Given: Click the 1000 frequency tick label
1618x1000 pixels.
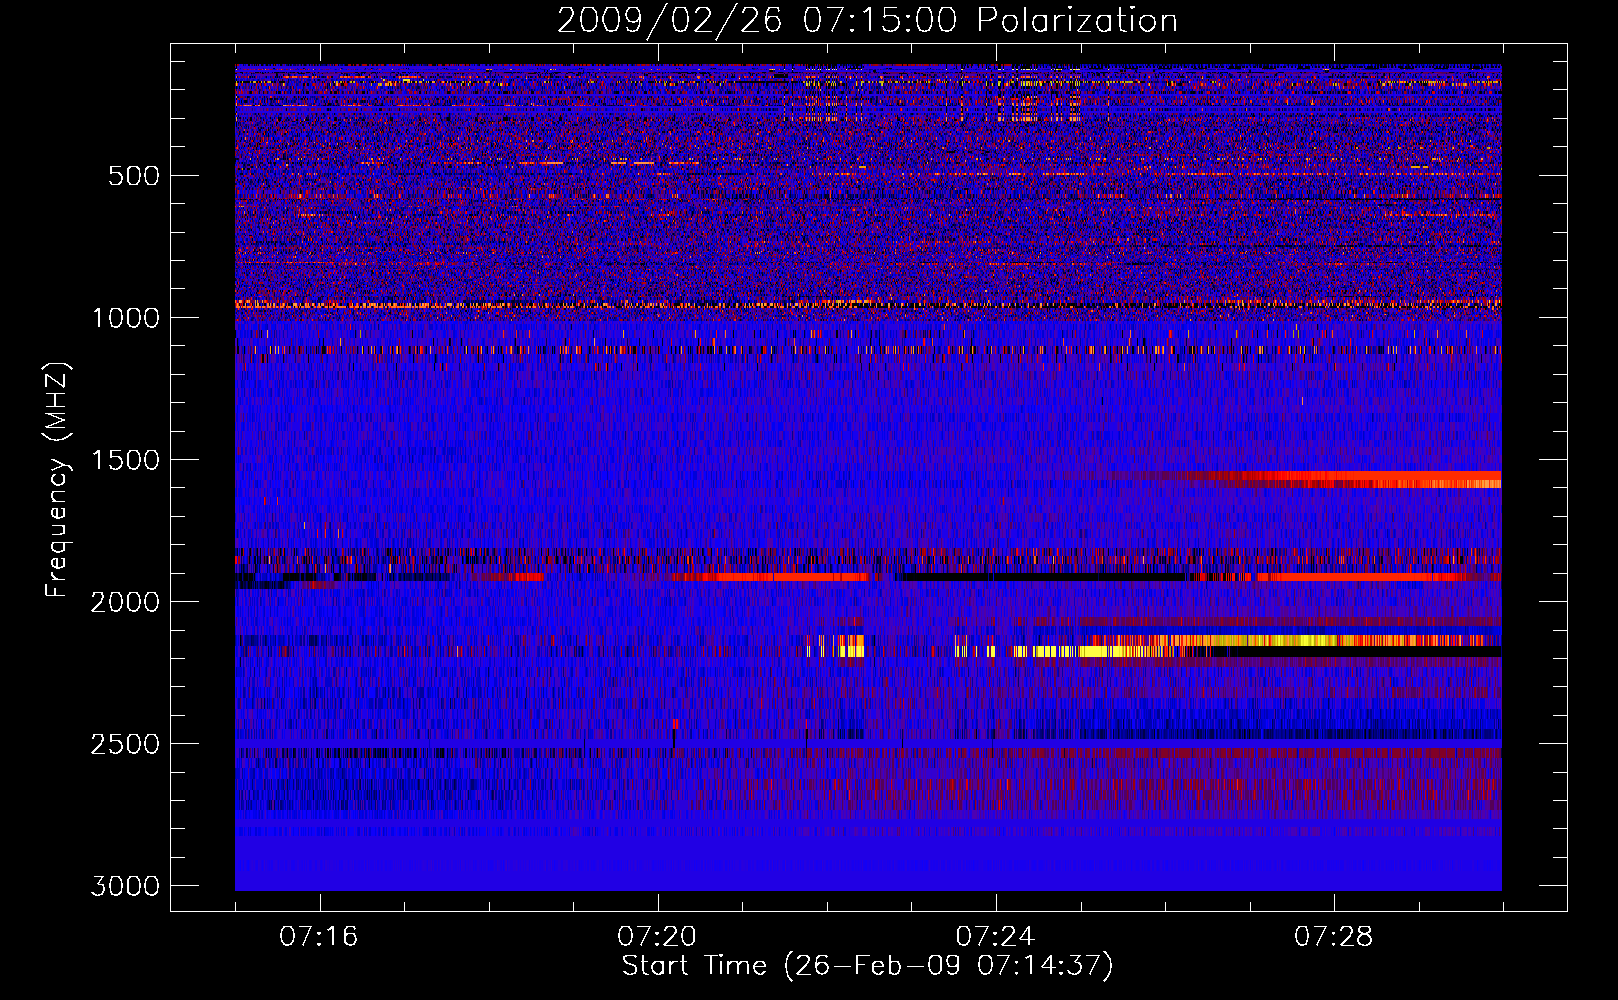Looking at the screenshot, I should [125, 318].
